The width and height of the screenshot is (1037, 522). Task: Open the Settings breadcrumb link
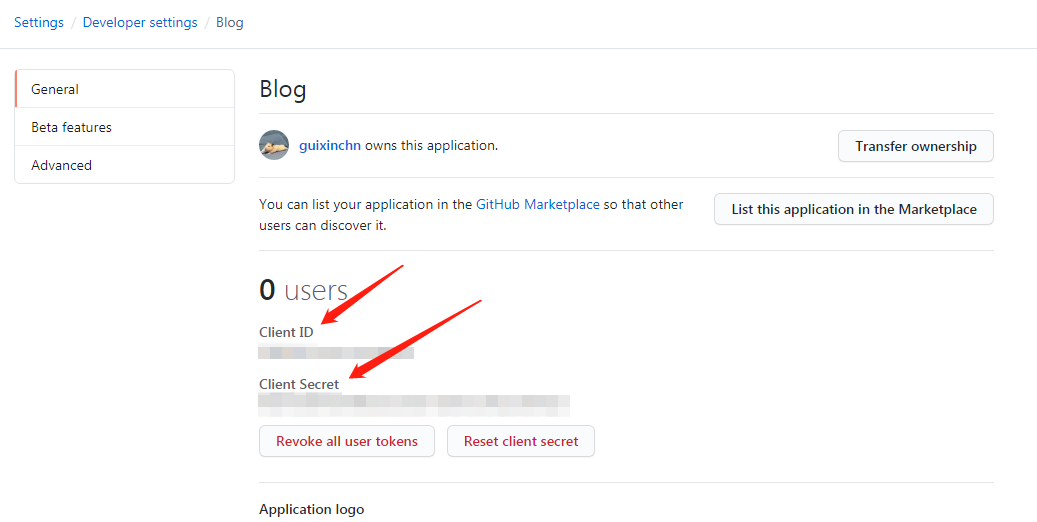pyautogui.click(x=39, y=22)
